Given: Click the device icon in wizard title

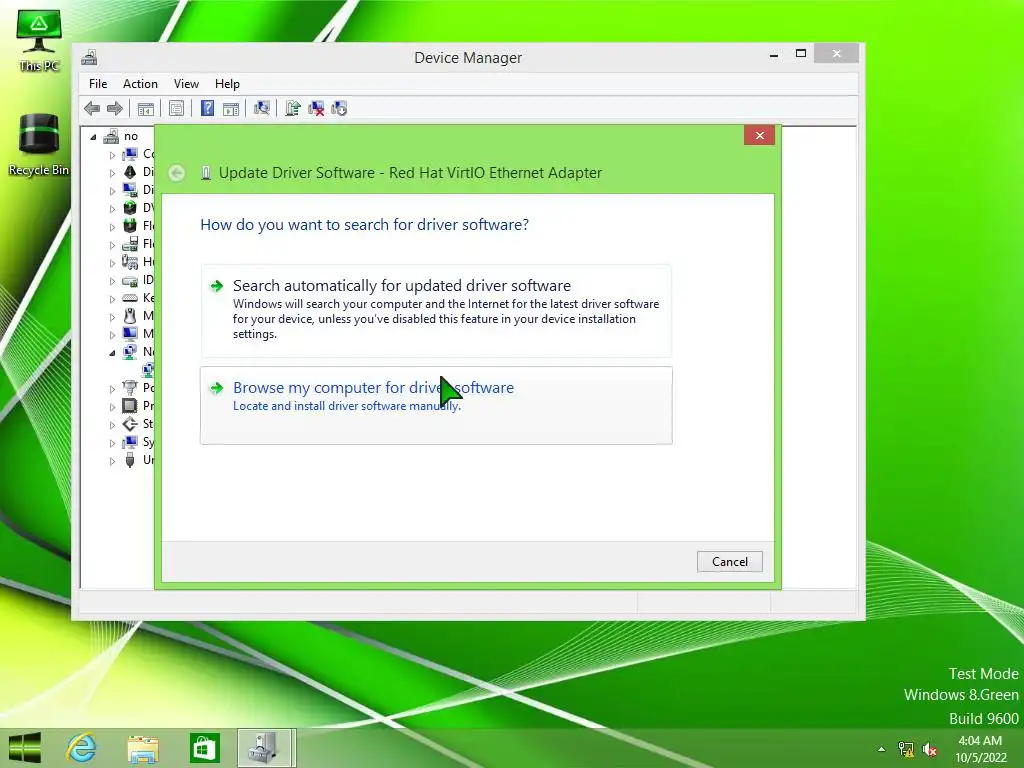Looking at the screenshot, I should point(206,173).
